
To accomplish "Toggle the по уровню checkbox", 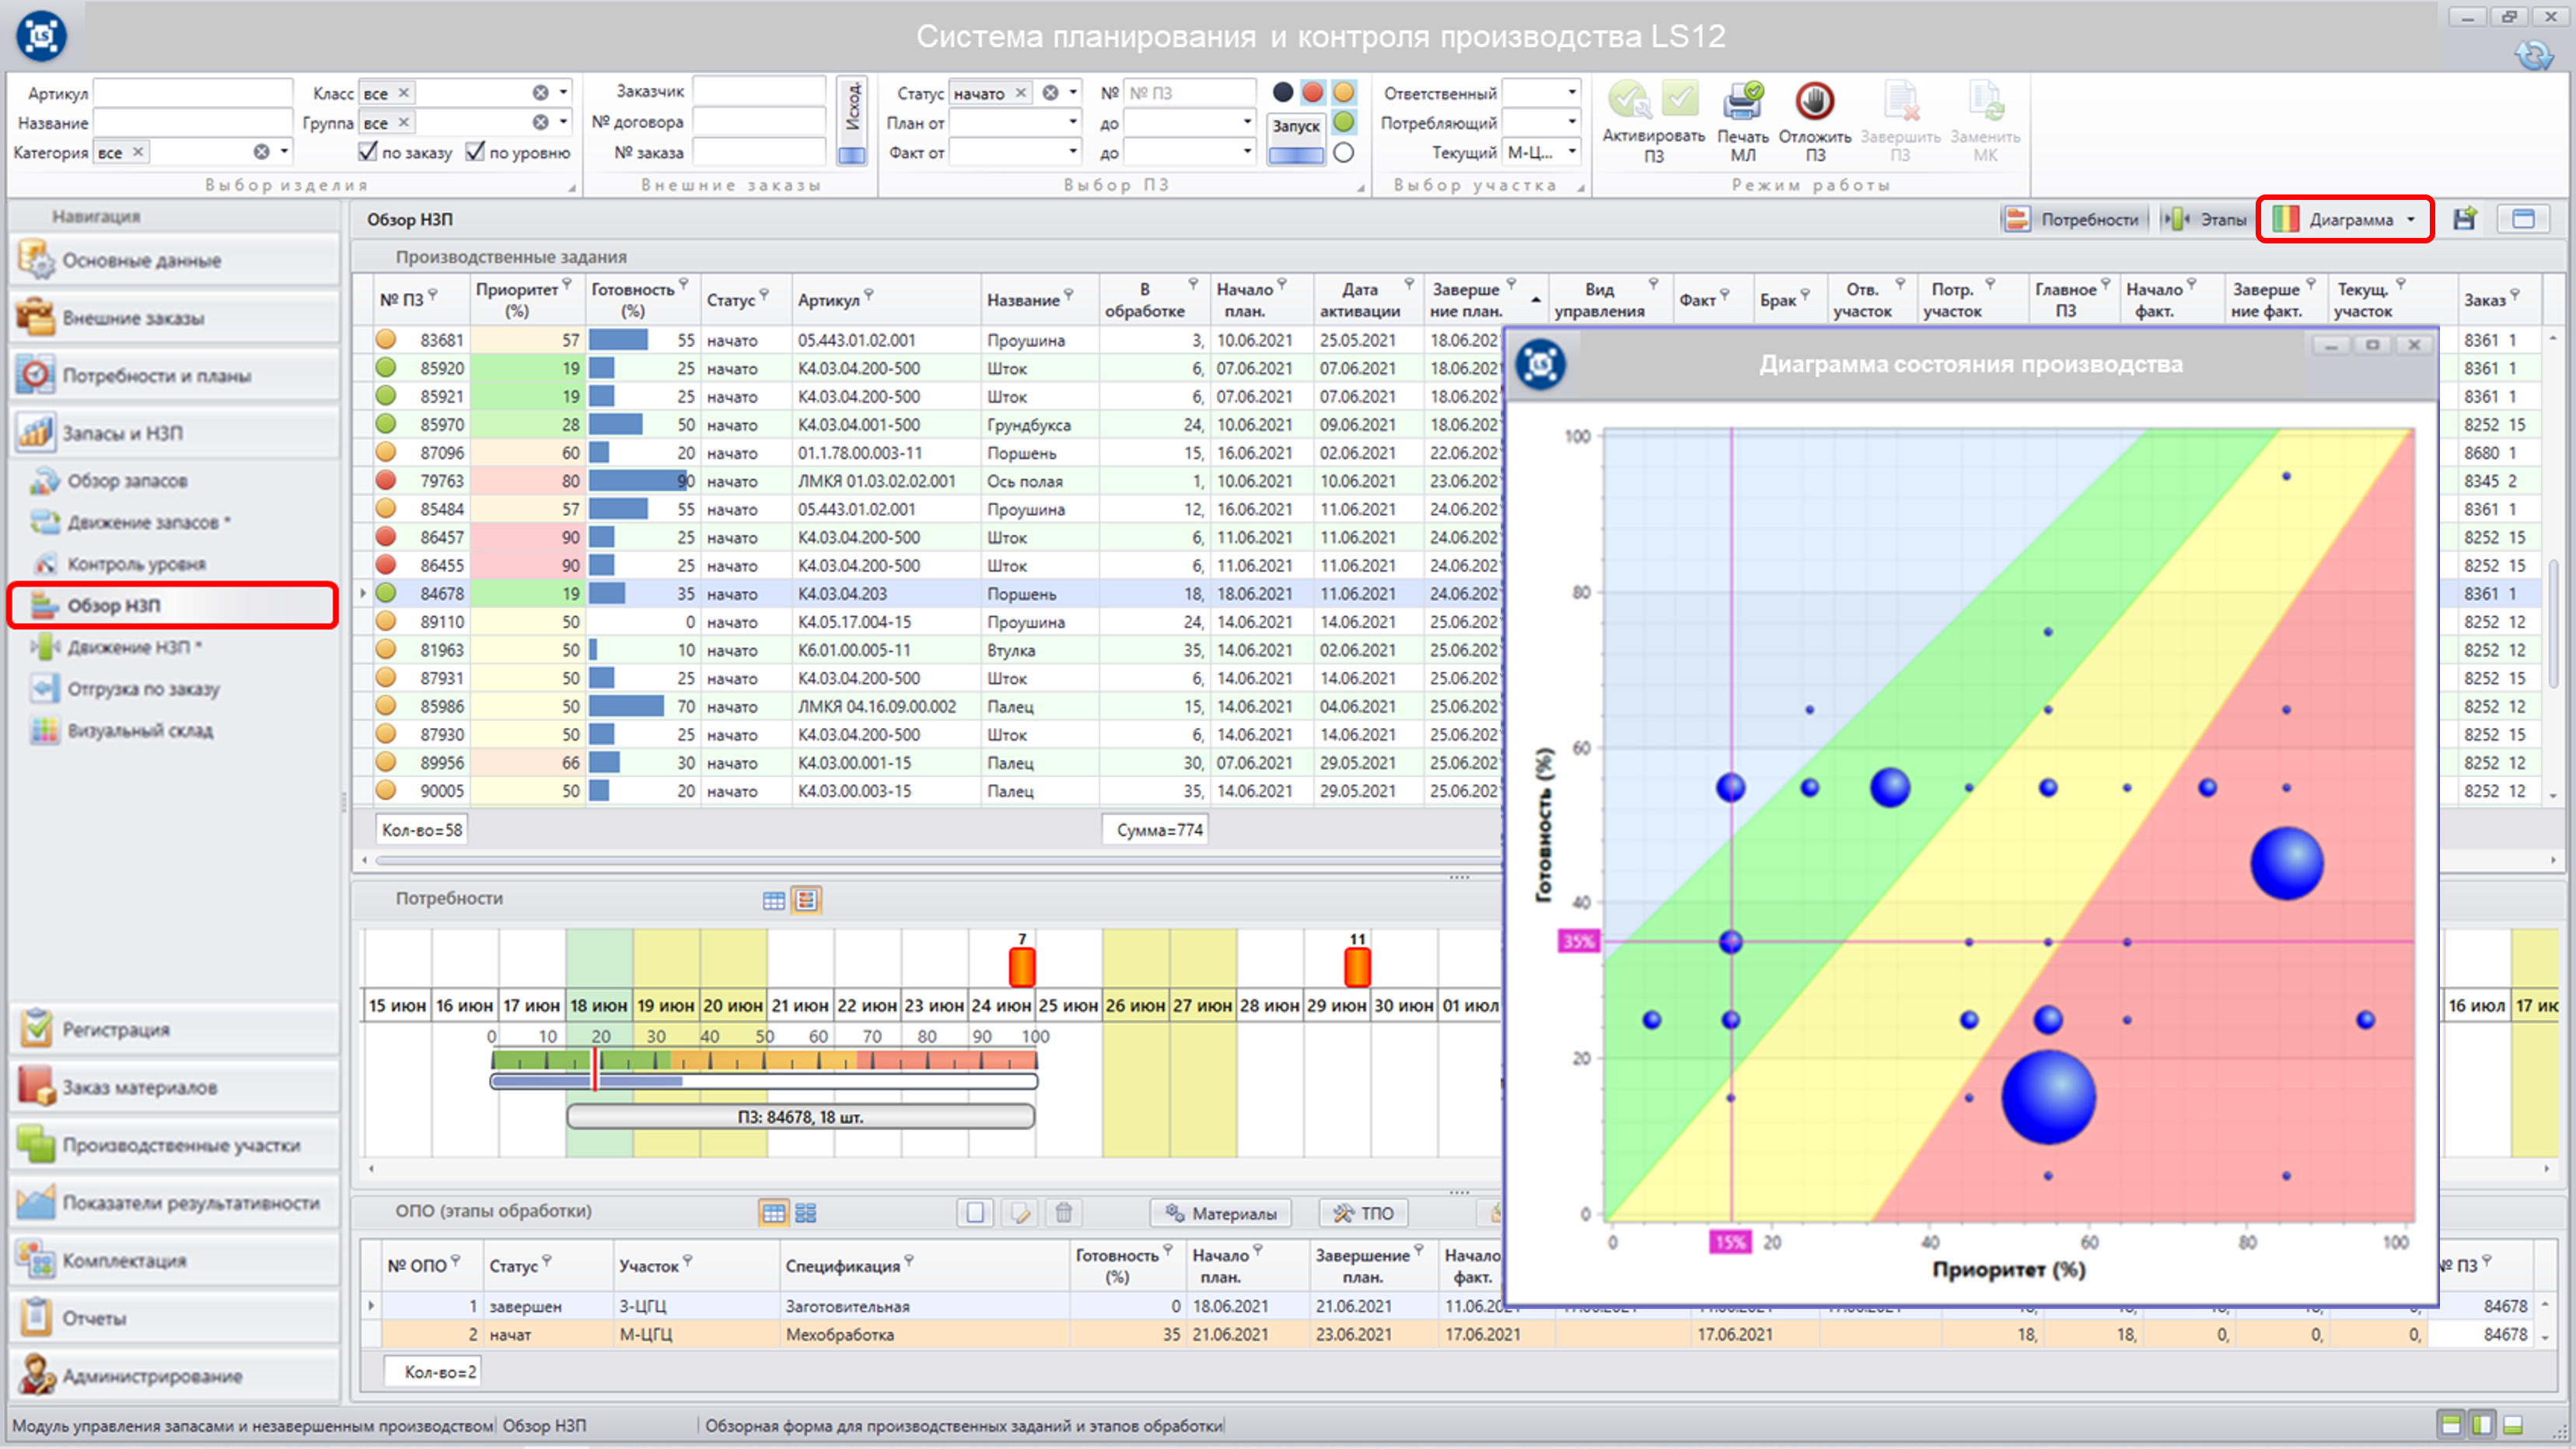I will 475,151.
